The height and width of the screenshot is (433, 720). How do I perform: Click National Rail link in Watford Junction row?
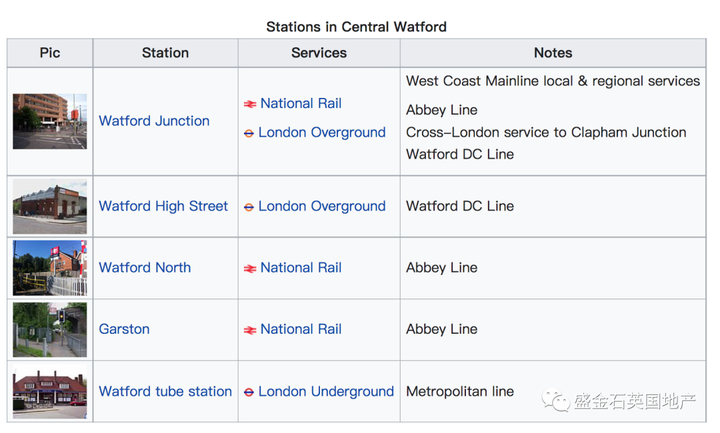point(301,103)
